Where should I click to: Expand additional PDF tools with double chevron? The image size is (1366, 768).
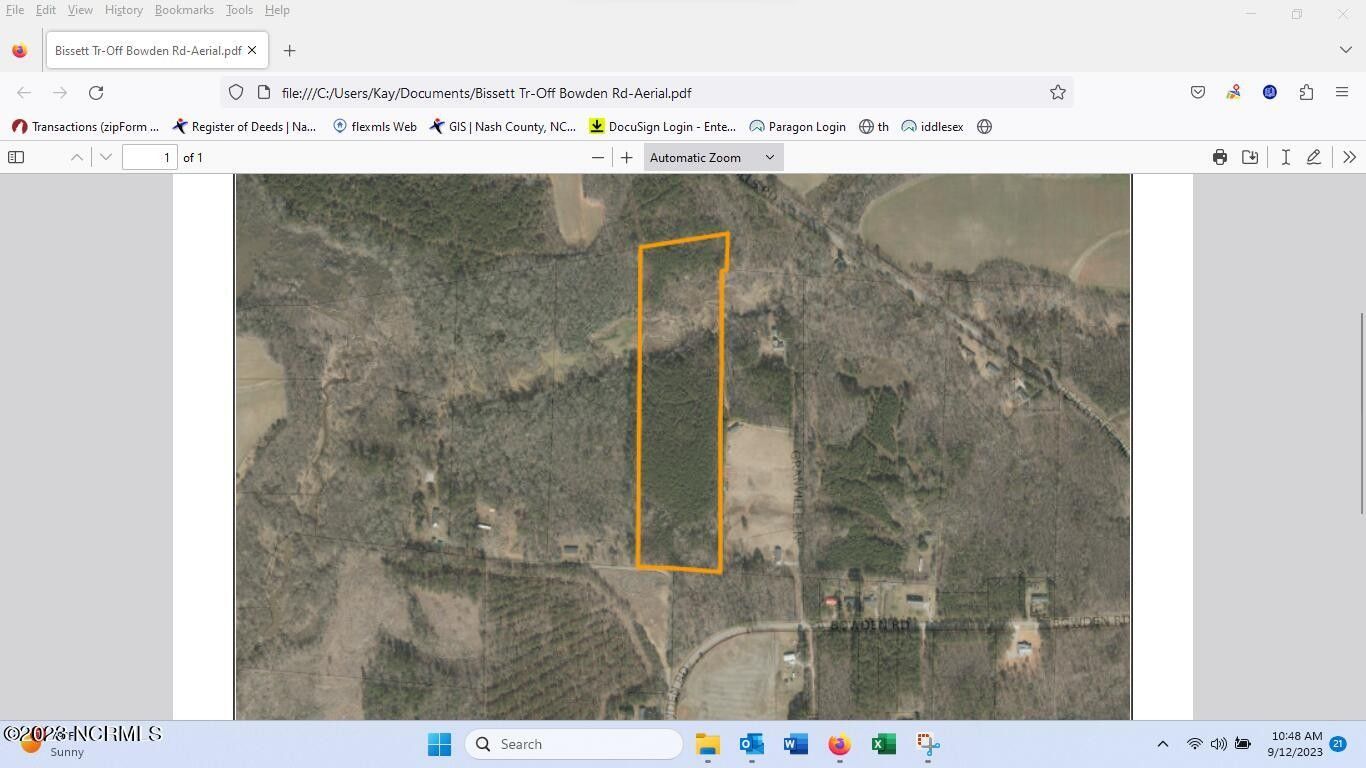(1349, 157)
